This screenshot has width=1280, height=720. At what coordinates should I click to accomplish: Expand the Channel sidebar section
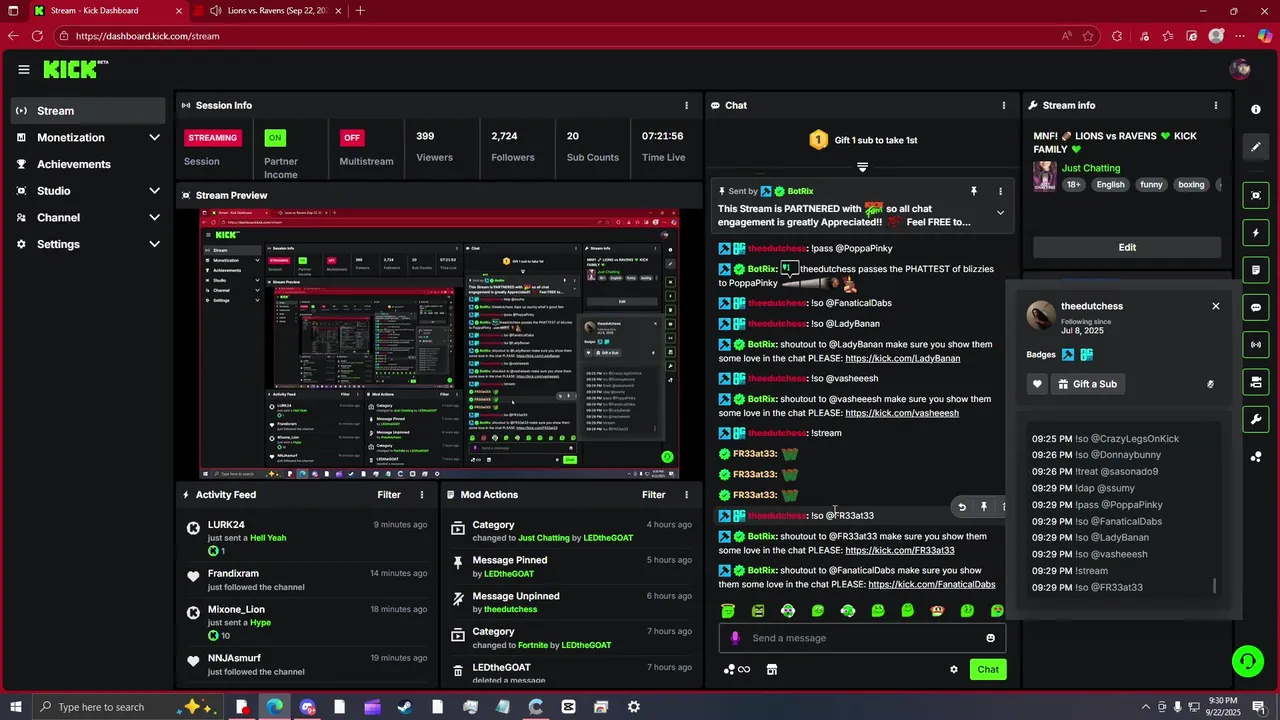(x=154, y=218)
